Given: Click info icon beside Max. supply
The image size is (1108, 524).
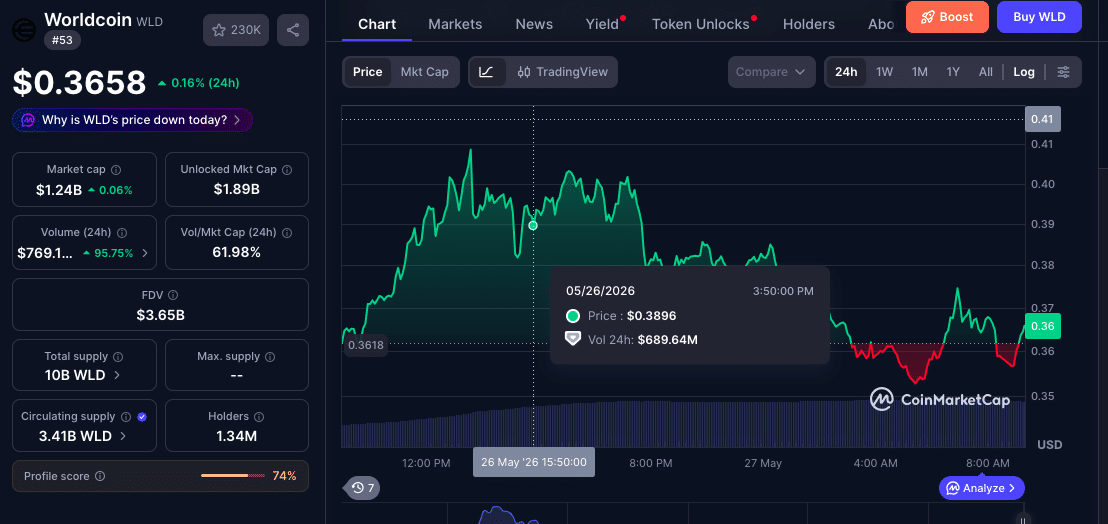Looking at the screenshot, I should pyautogui.click(x=270, y=357).
